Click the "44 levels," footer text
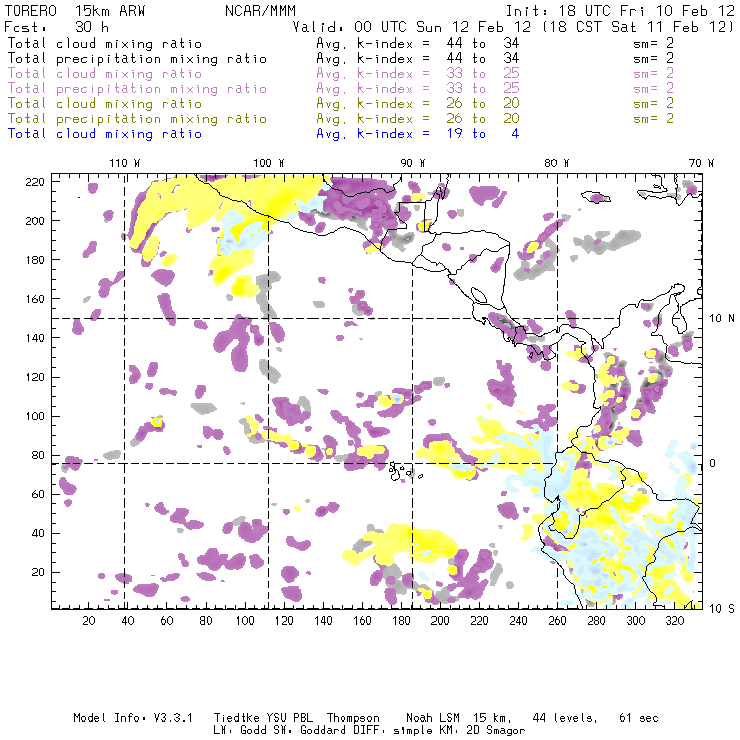The height and width of the screenshot is (740, 740). click(565, 718)
